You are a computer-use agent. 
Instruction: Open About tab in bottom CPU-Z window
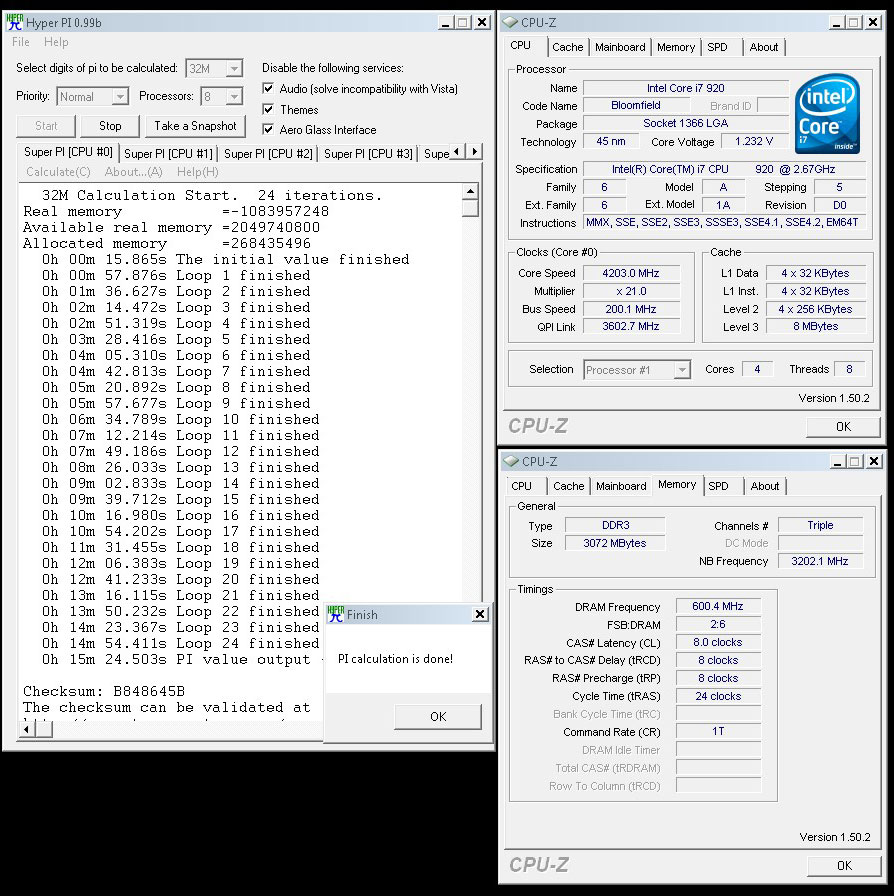(x=765, y=486)
